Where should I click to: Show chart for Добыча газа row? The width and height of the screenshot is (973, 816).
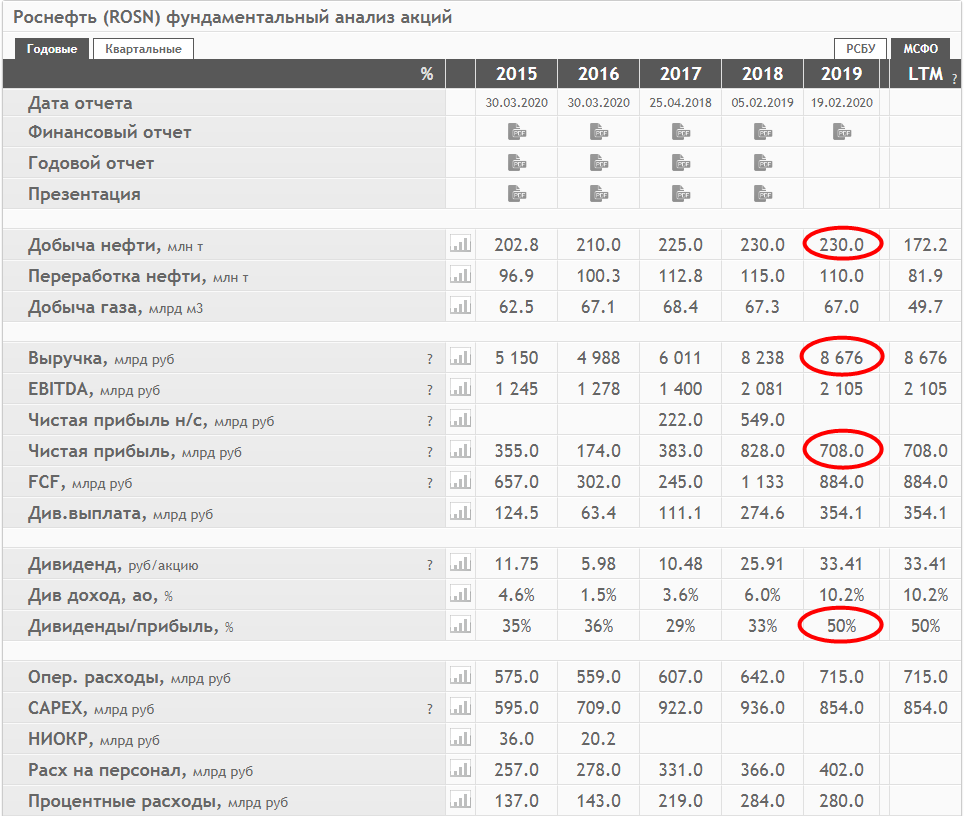point(460,306)
